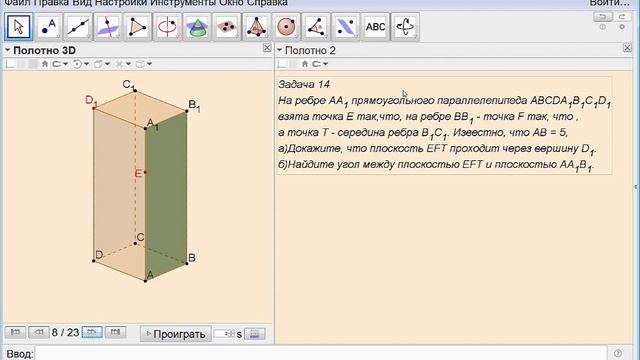Click point E on edge AA1
The width and height of the screenshot is (640, 360).
point(145,173)
